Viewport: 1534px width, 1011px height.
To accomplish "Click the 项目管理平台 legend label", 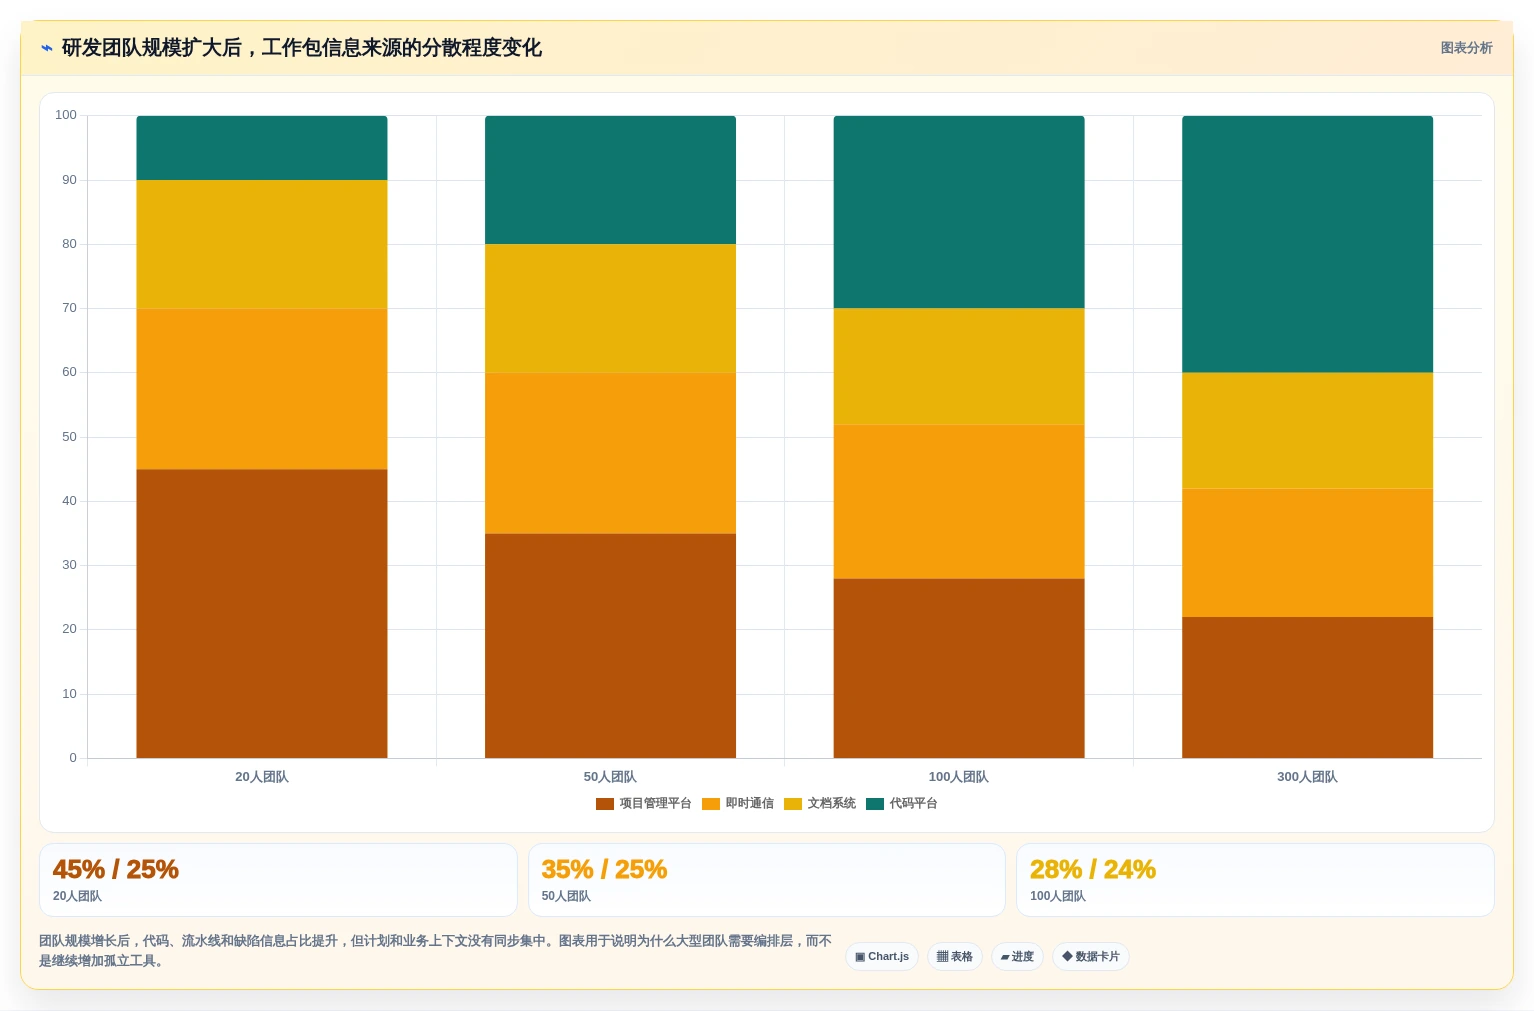I will pos(656,804).
